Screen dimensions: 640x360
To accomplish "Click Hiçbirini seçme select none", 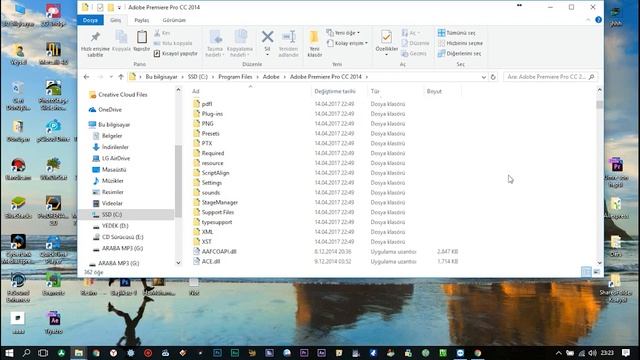I will click(x=460, y=43).
